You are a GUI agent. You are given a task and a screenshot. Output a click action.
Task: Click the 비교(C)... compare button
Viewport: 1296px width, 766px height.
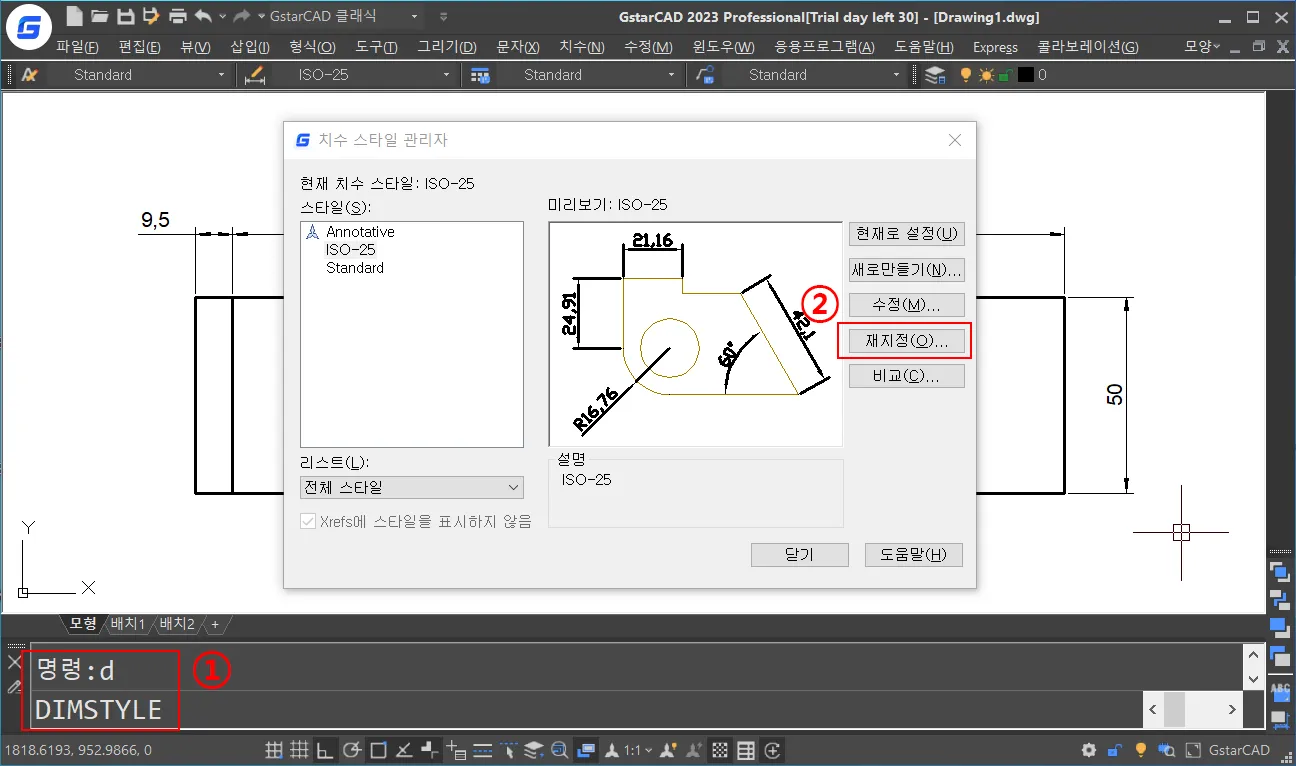tap(906, 376)
